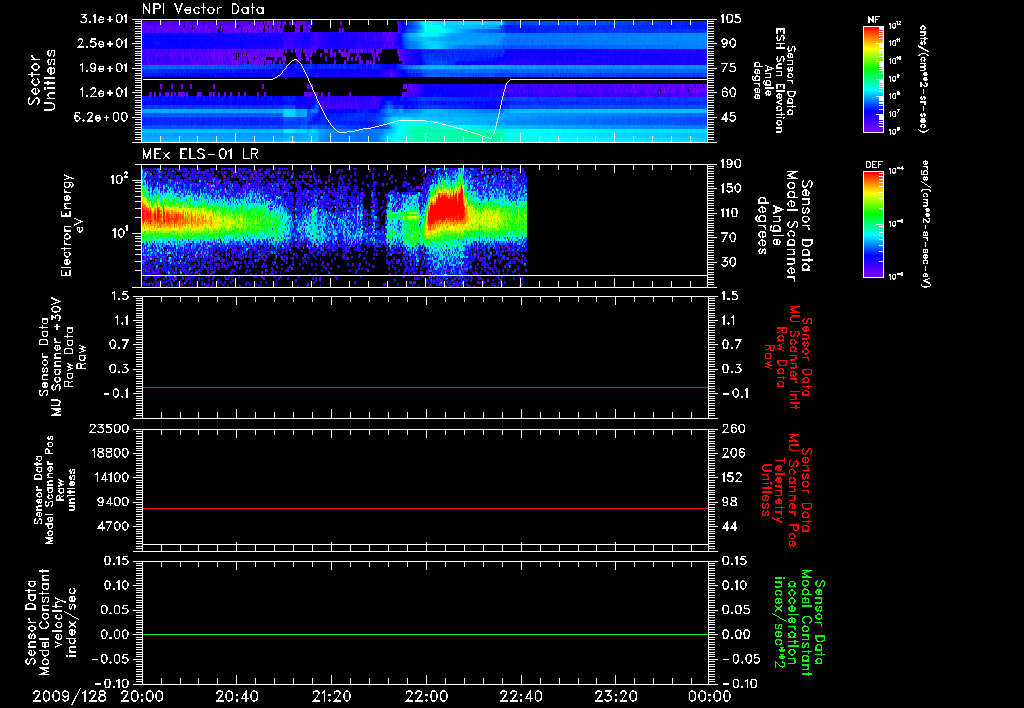Click the "206" telemetry tick label
The height and width of the screenshot is (708, 1024).
(731, 453)
